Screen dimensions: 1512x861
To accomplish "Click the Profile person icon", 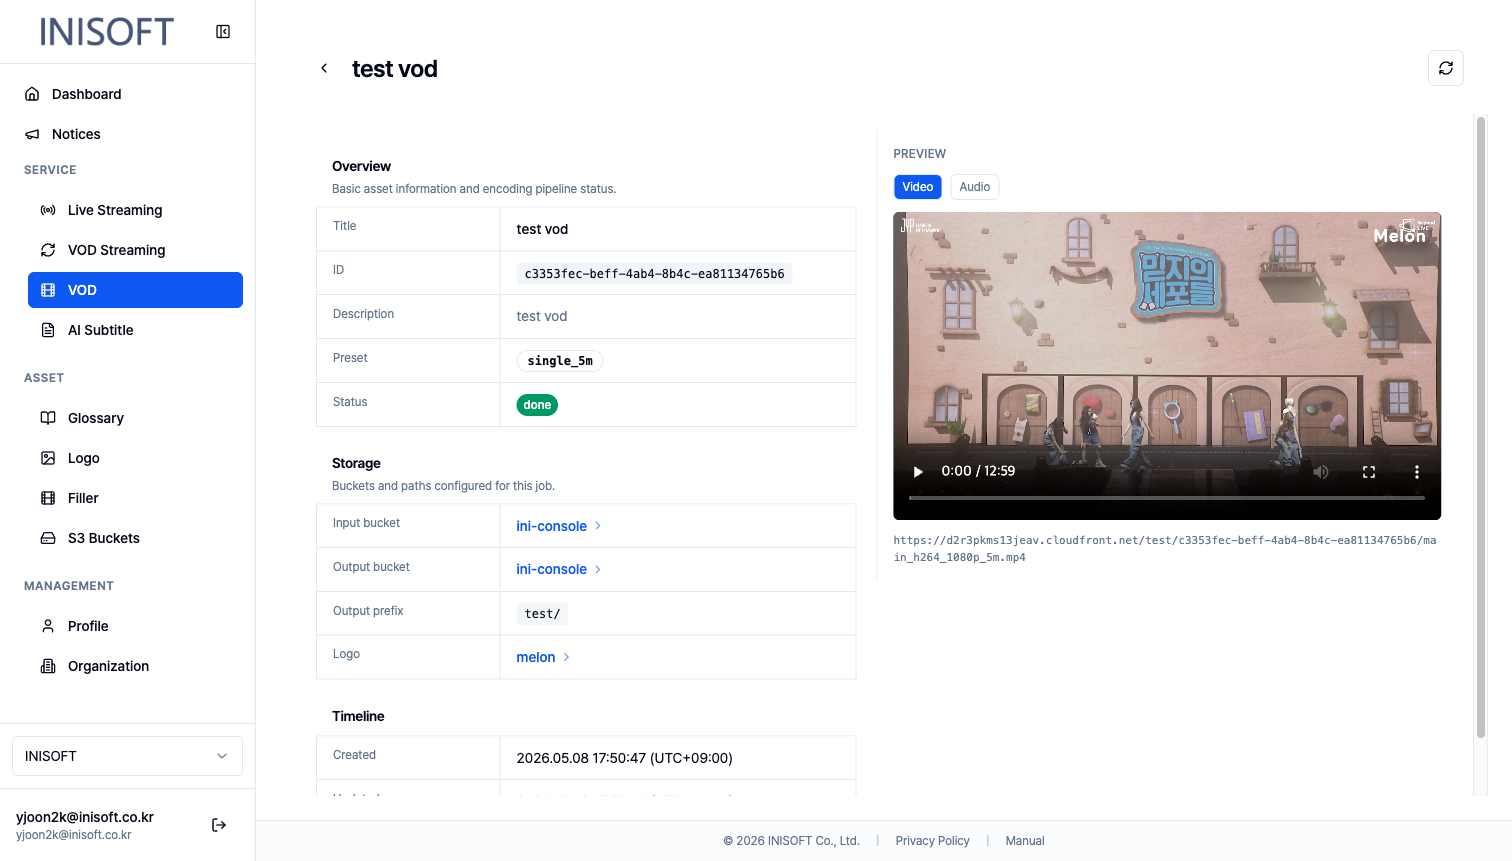I will coord(48,626).
